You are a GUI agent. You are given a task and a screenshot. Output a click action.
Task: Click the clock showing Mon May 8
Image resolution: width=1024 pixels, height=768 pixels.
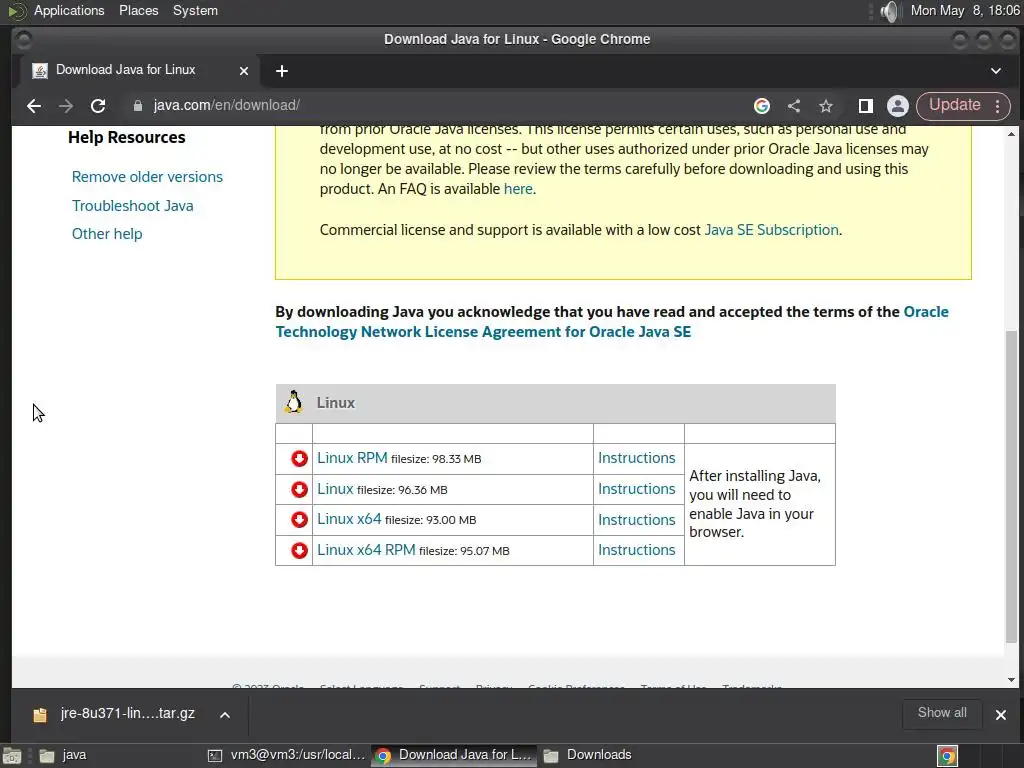[x=965, y=10]
